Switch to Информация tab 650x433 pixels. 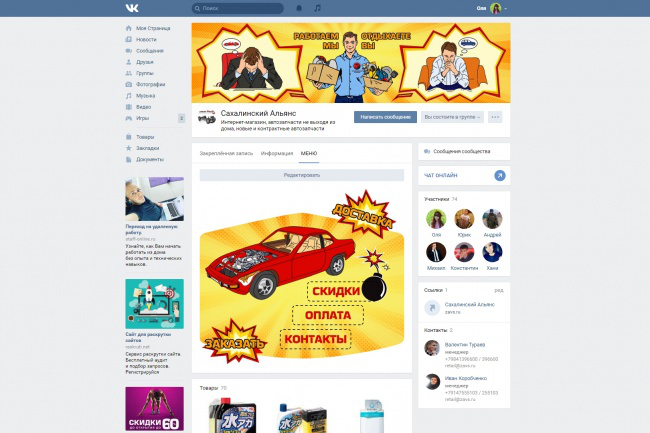click(x=277, y=153)
